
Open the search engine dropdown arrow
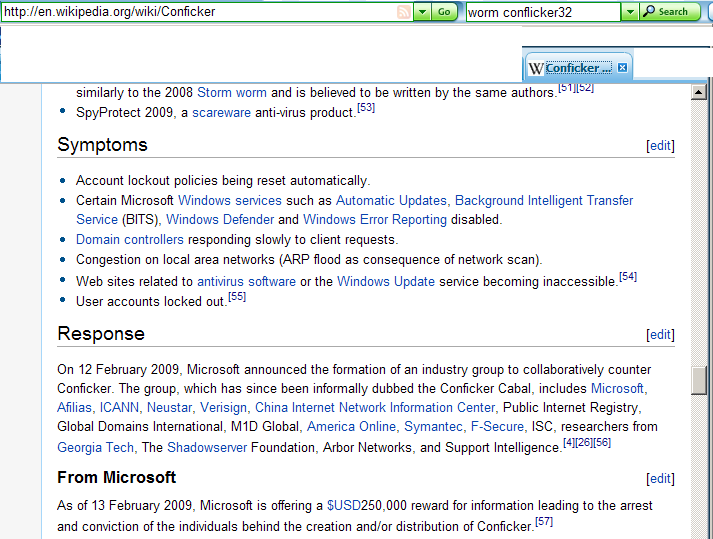[630, 12]
